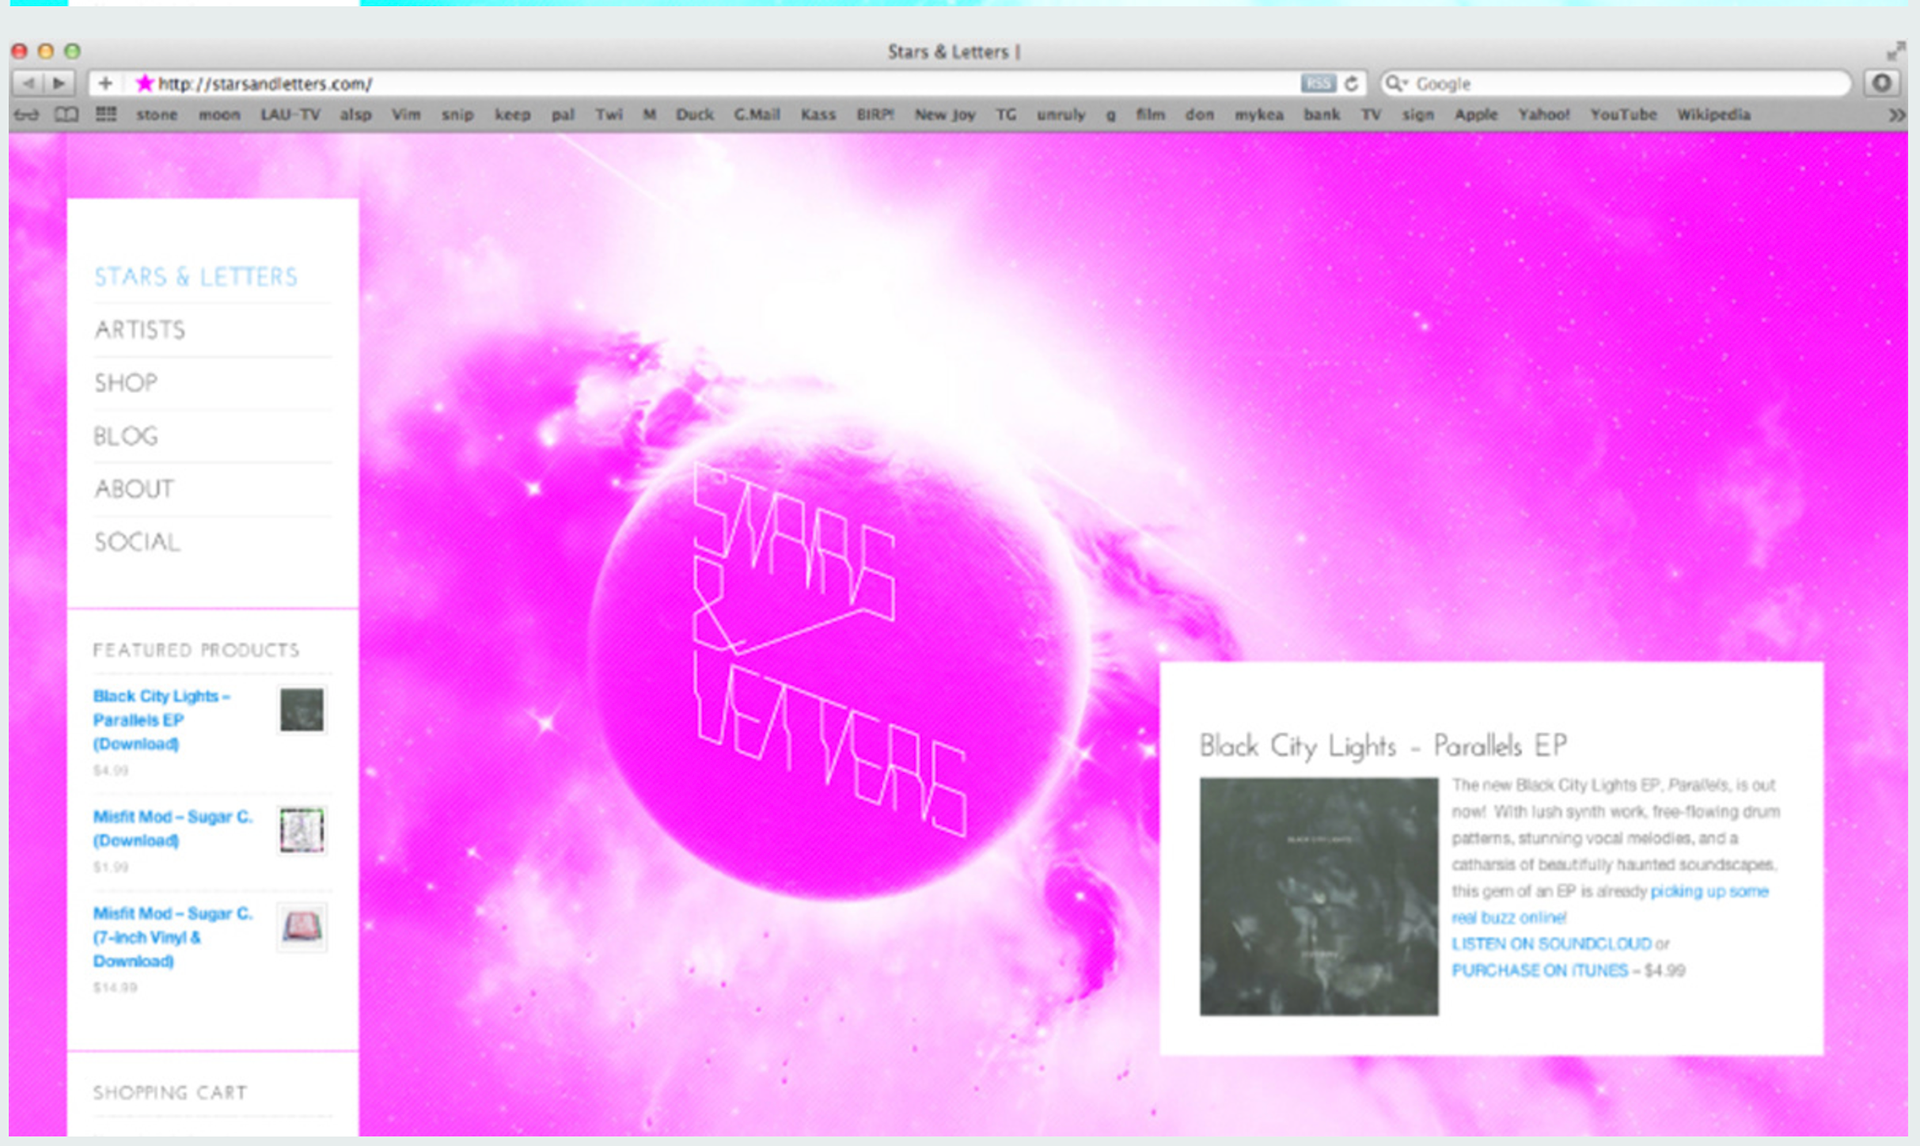
Task: Reload the page with refresh icon
Action: pos(1352,83)
